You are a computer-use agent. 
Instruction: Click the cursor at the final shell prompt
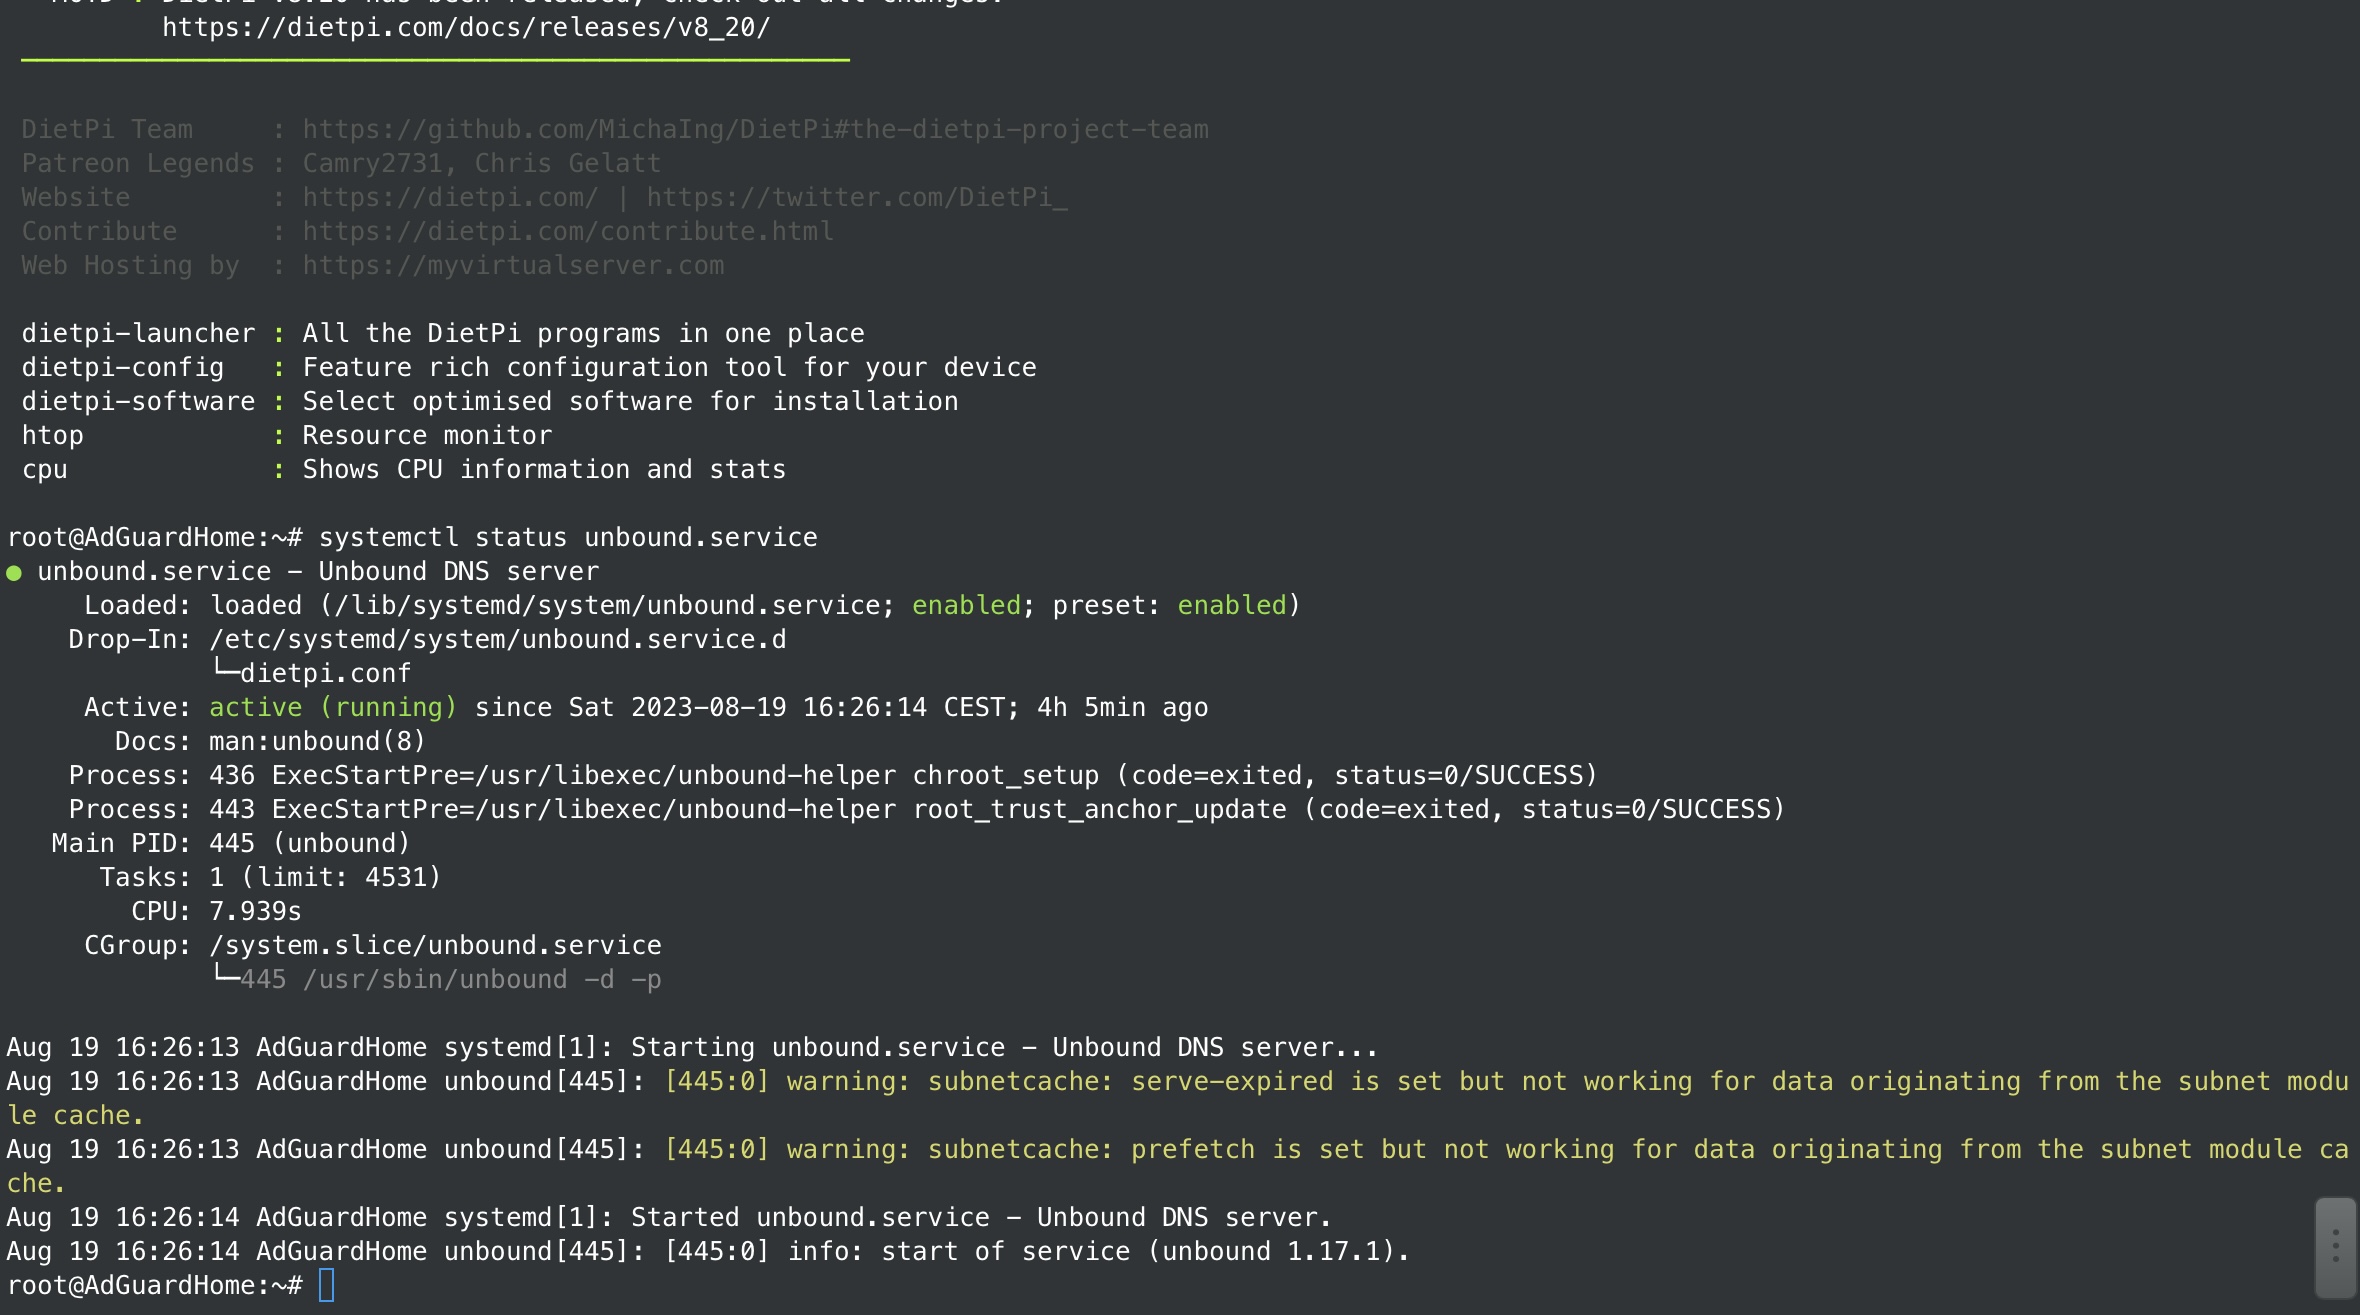(x=326, y=1286)
